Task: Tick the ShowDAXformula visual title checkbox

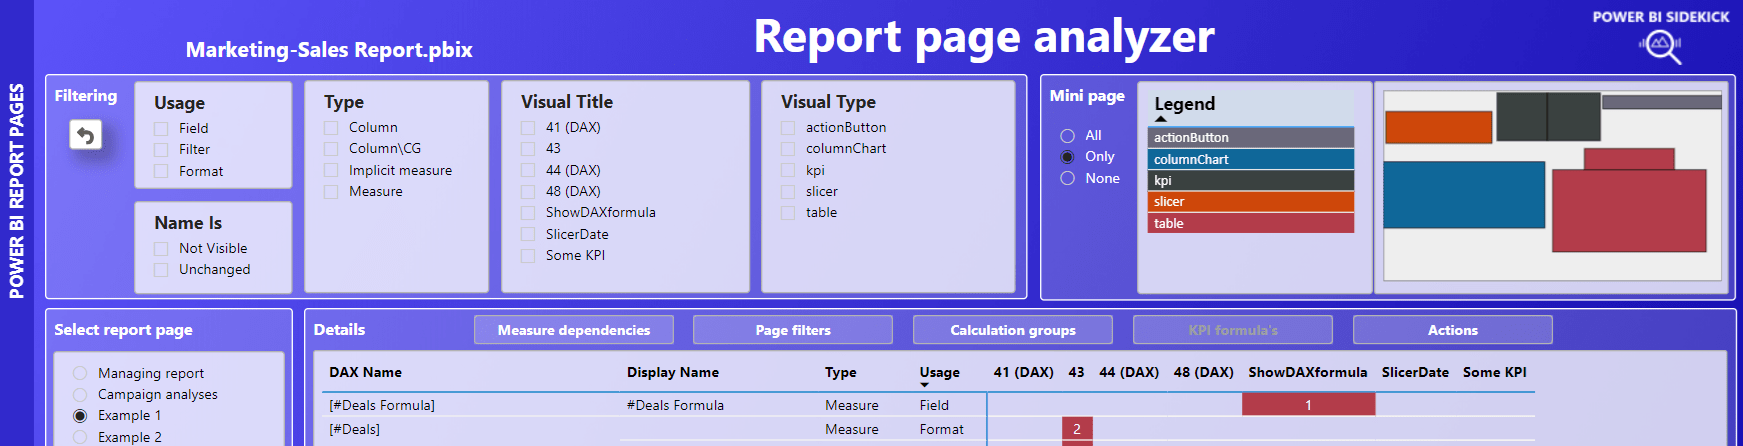Action: click(x=528, y=213)
